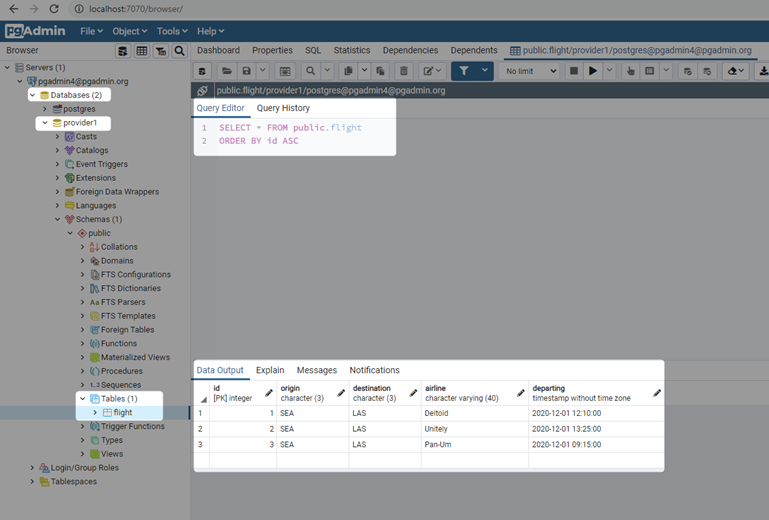Click the Paste rows icon
Image resolution: width=769 pixels, height=520 pixels.
pyautogui.click(x=380, y=71)
